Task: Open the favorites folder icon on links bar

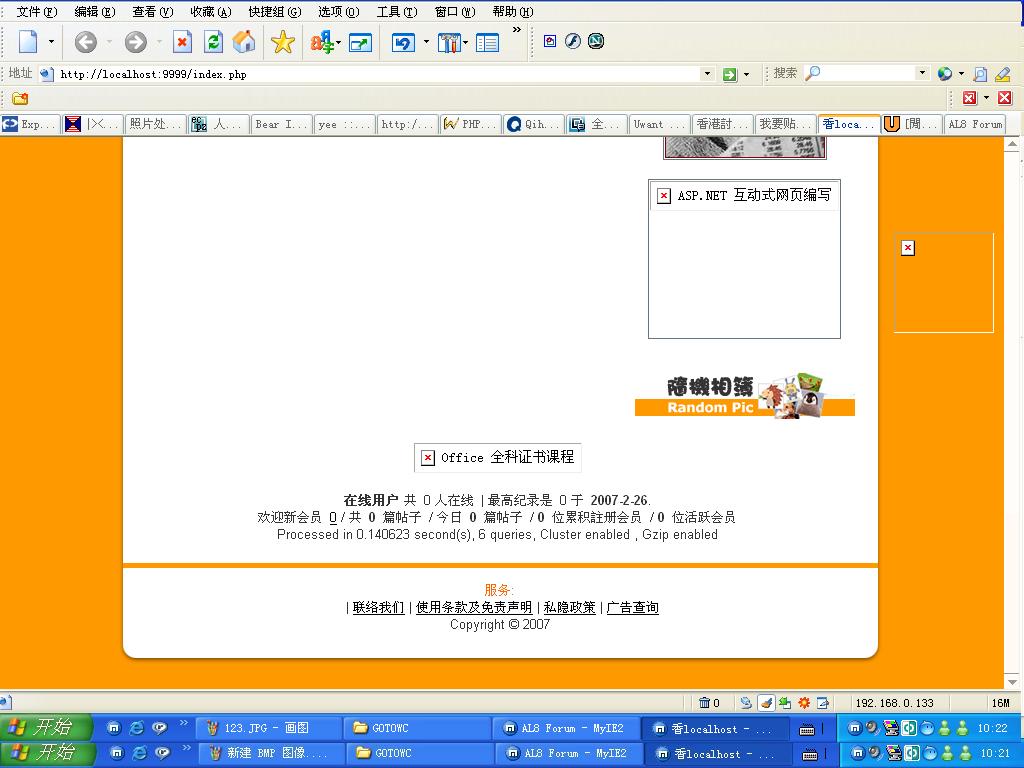Action: click(20, 99)
